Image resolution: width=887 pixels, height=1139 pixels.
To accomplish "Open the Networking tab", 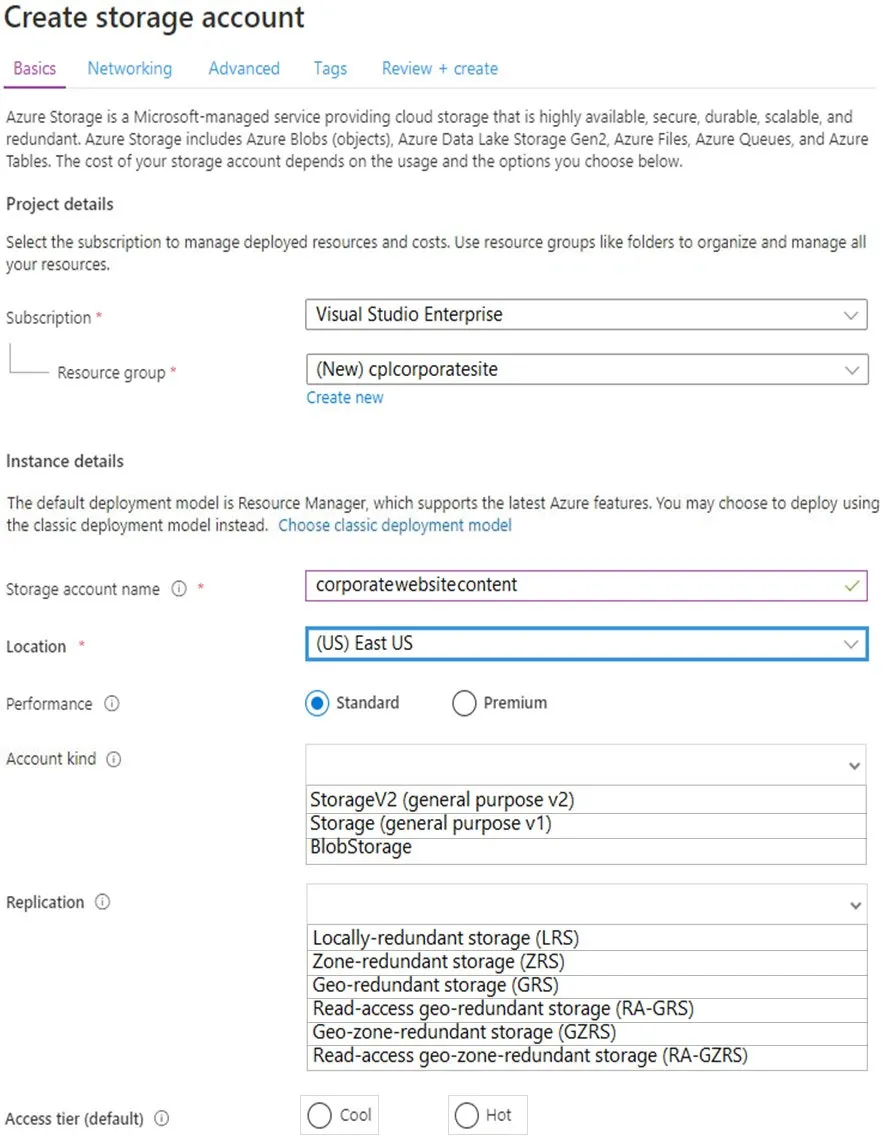I will pos(130,69).
